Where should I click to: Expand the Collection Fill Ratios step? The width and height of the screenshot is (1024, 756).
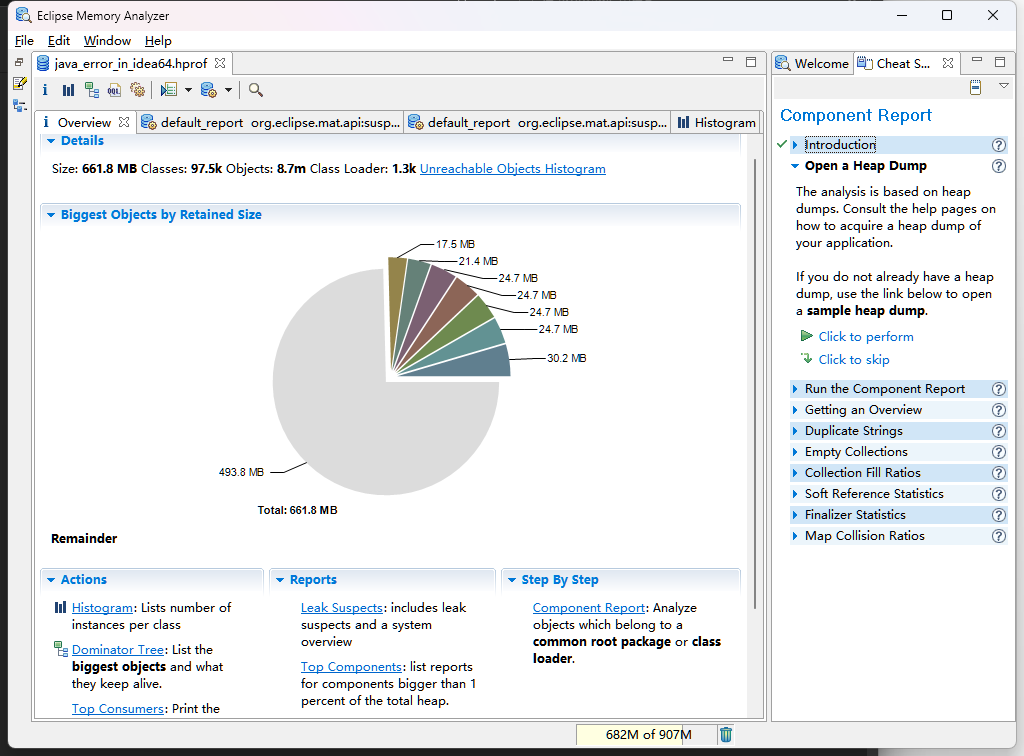pyautogui.click(x=795, y=473)
